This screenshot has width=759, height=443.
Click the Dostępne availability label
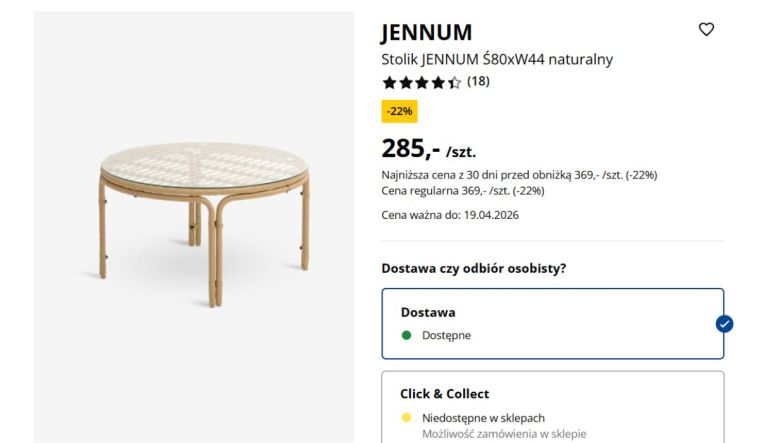click(446, 335)
